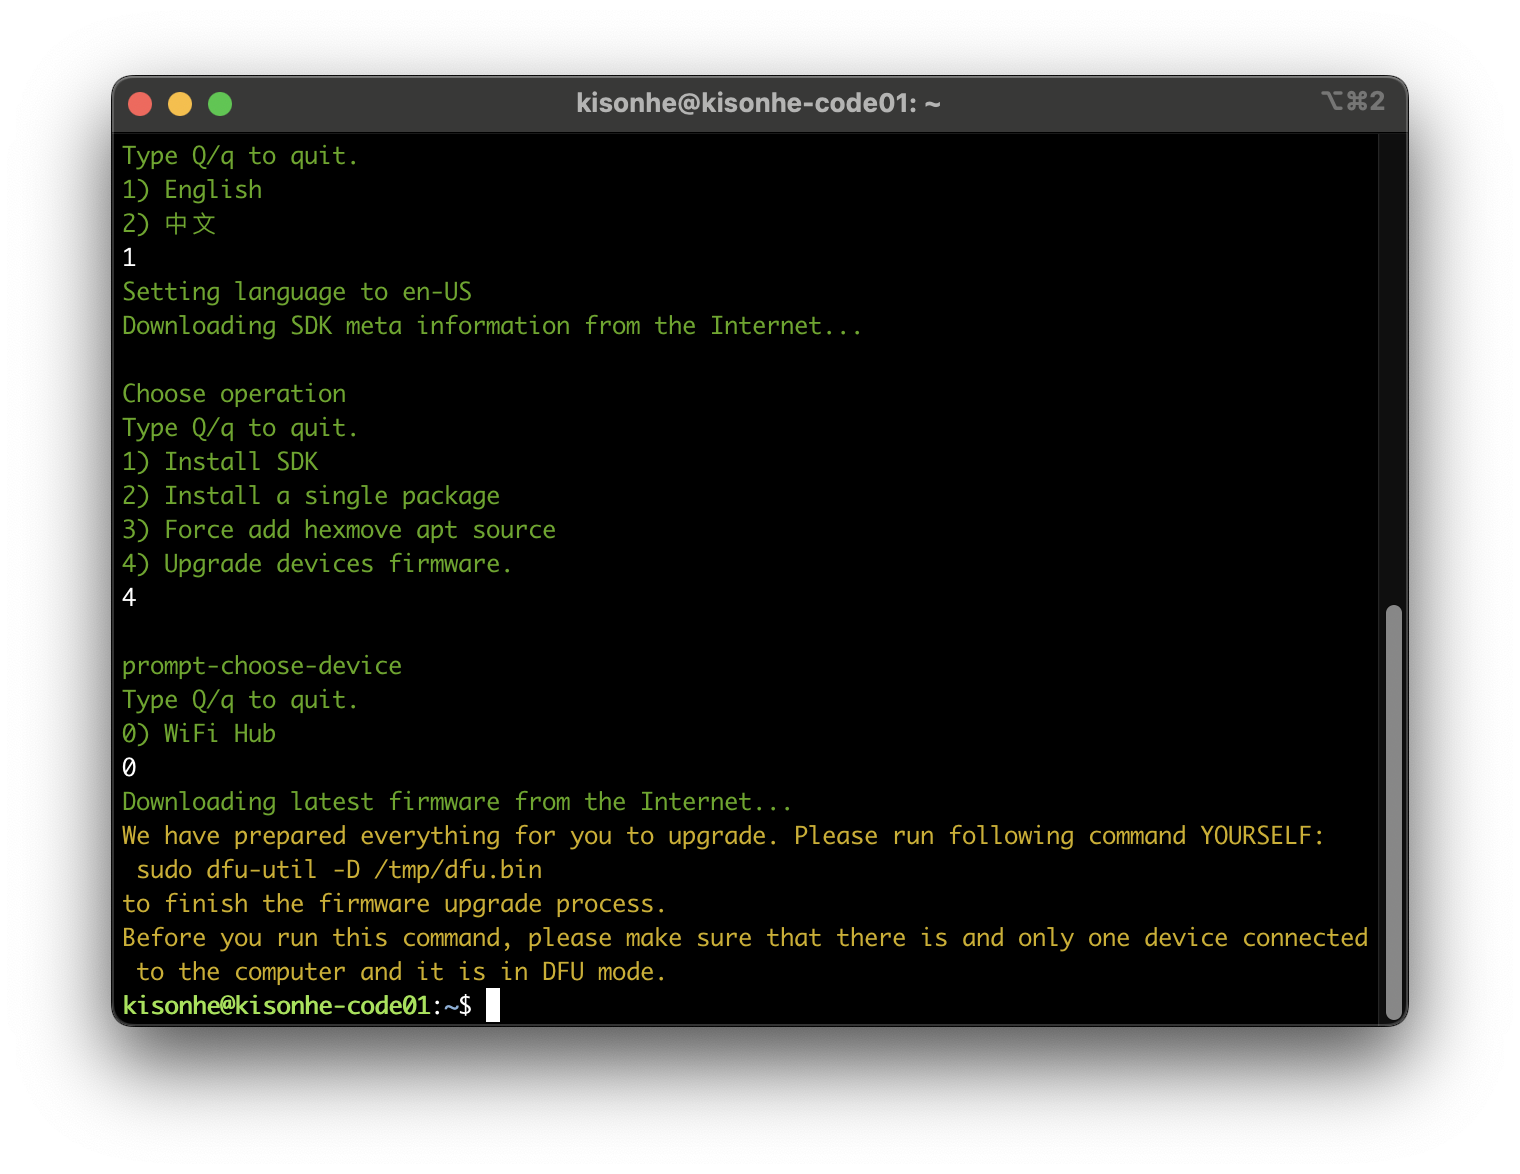1520x1174 pixels.
Task: Minimize terminal using the yellow button
Action: (x=180, y=104)
